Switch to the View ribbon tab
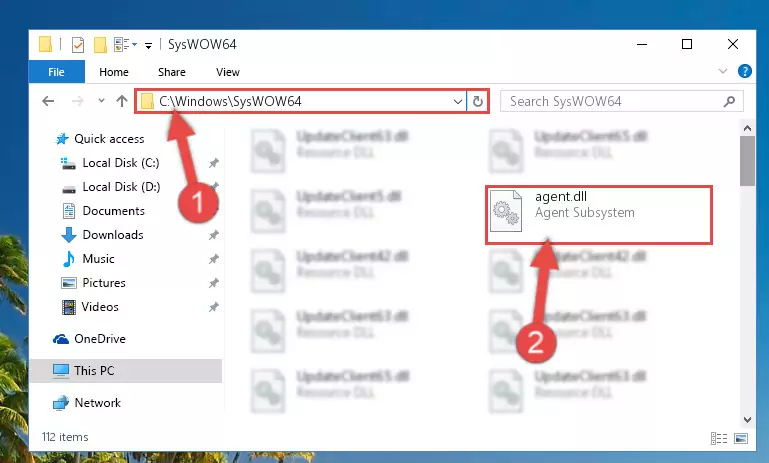This screenshot has width=769, height=463. click(x=228, y=72)
